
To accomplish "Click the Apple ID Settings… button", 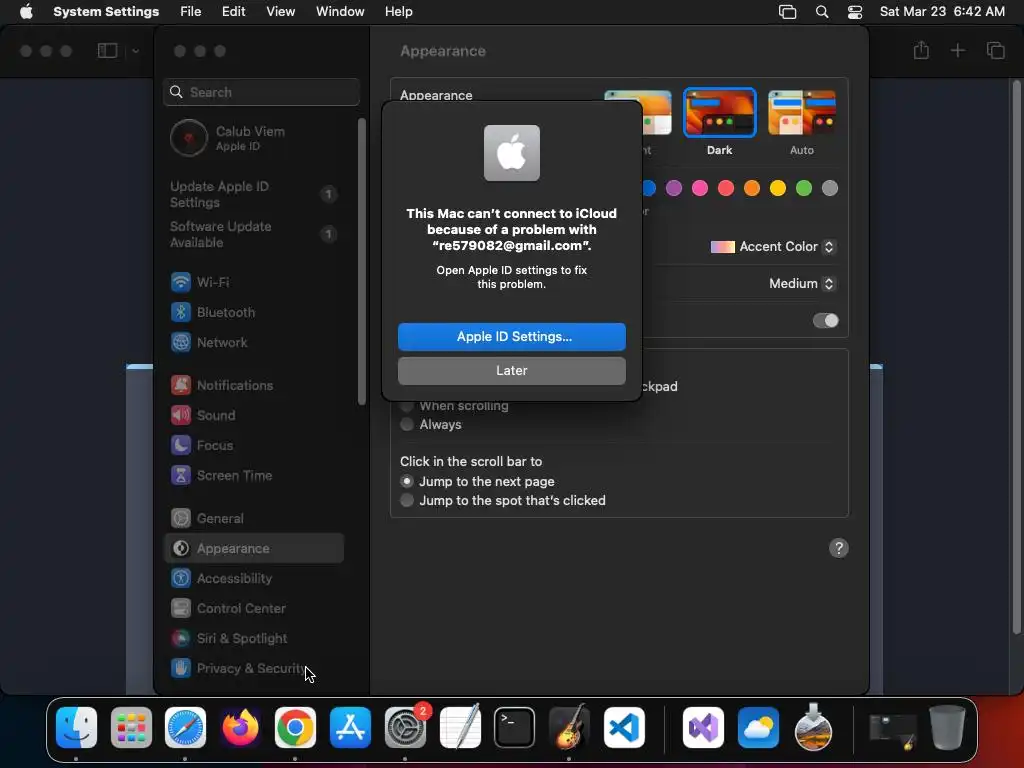I will point(512,337).
